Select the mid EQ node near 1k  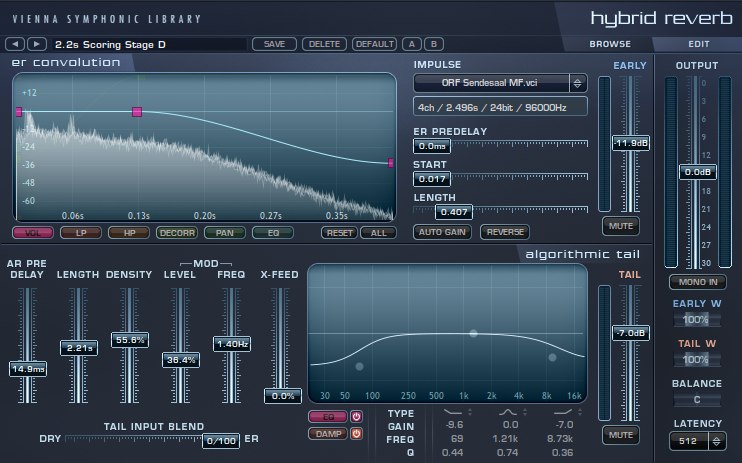pyautogui.click(x=473, y=333)
